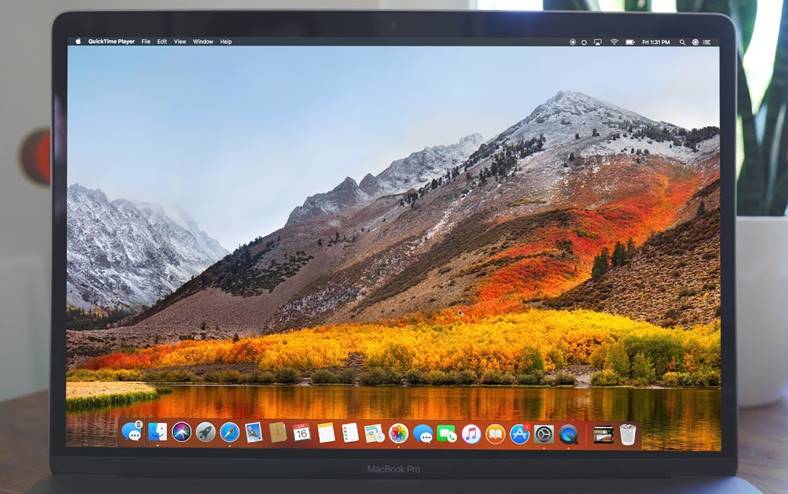788x494 pixels.
Task: Open Trash in the Dock
Action: [x=628, y=434]
